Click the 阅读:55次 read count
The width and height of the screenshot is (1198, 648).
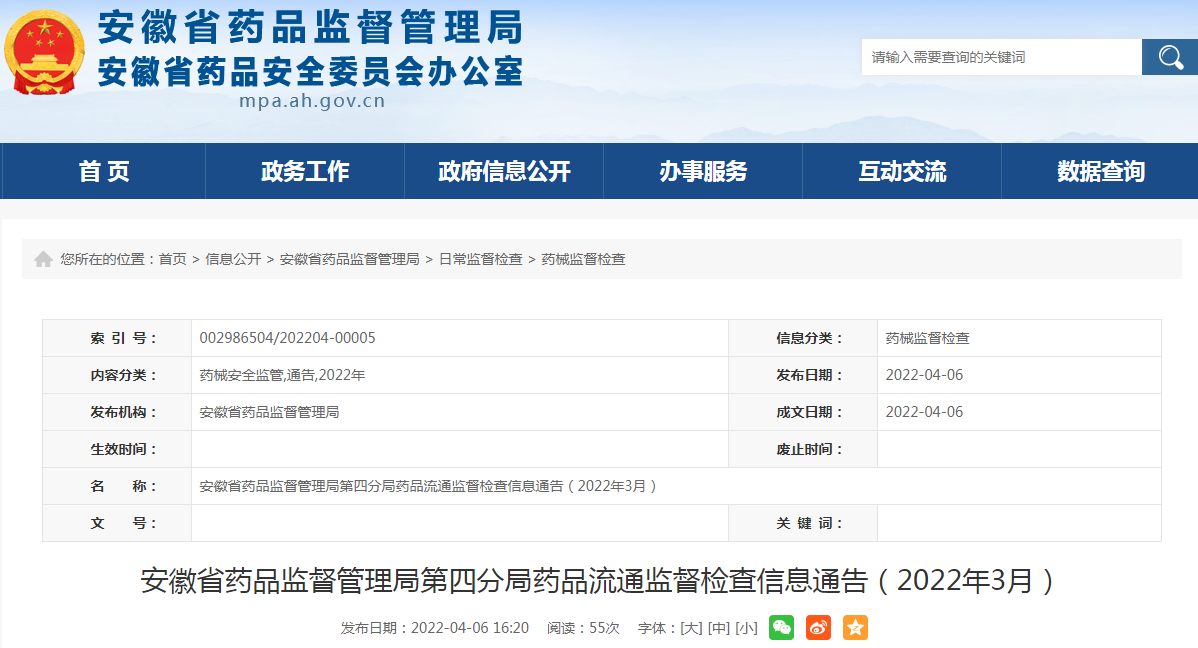(x=583, y=628)
